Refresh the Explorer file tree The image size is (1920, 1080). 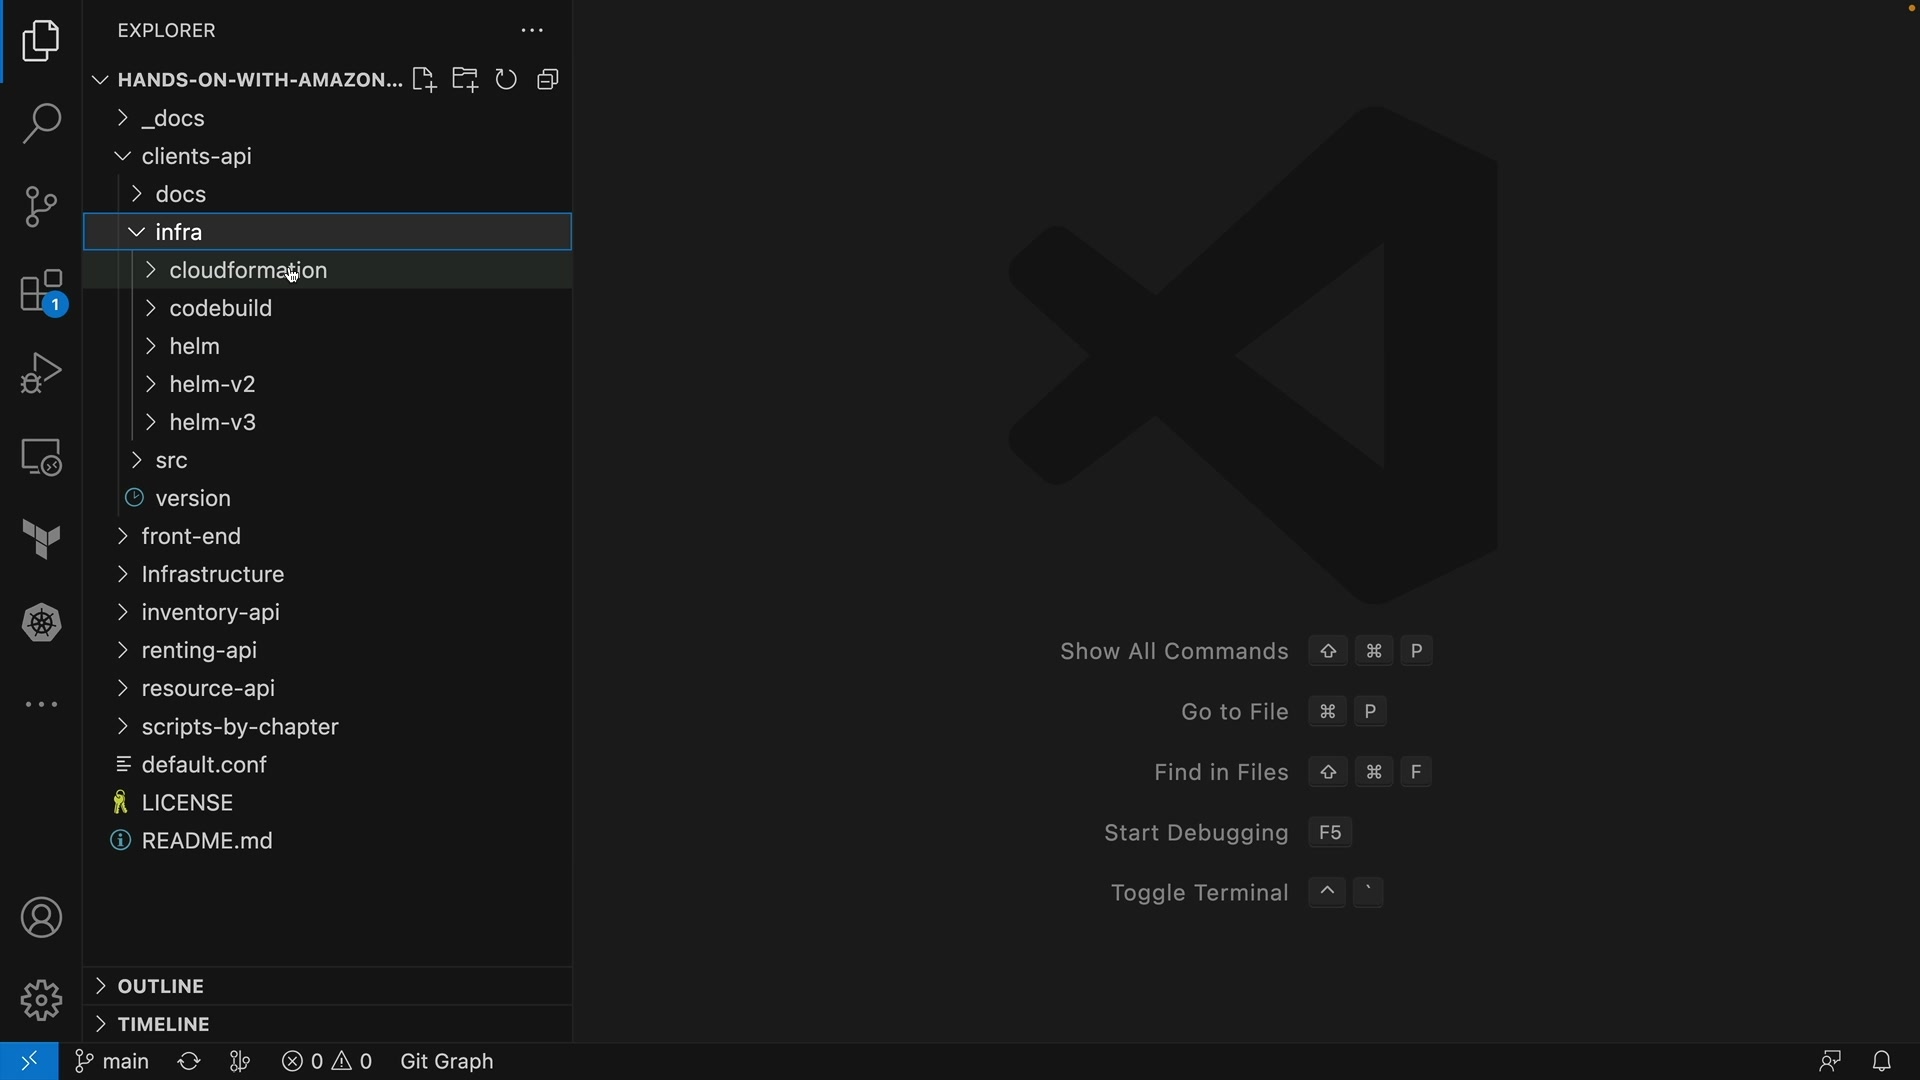coord(507,80)
